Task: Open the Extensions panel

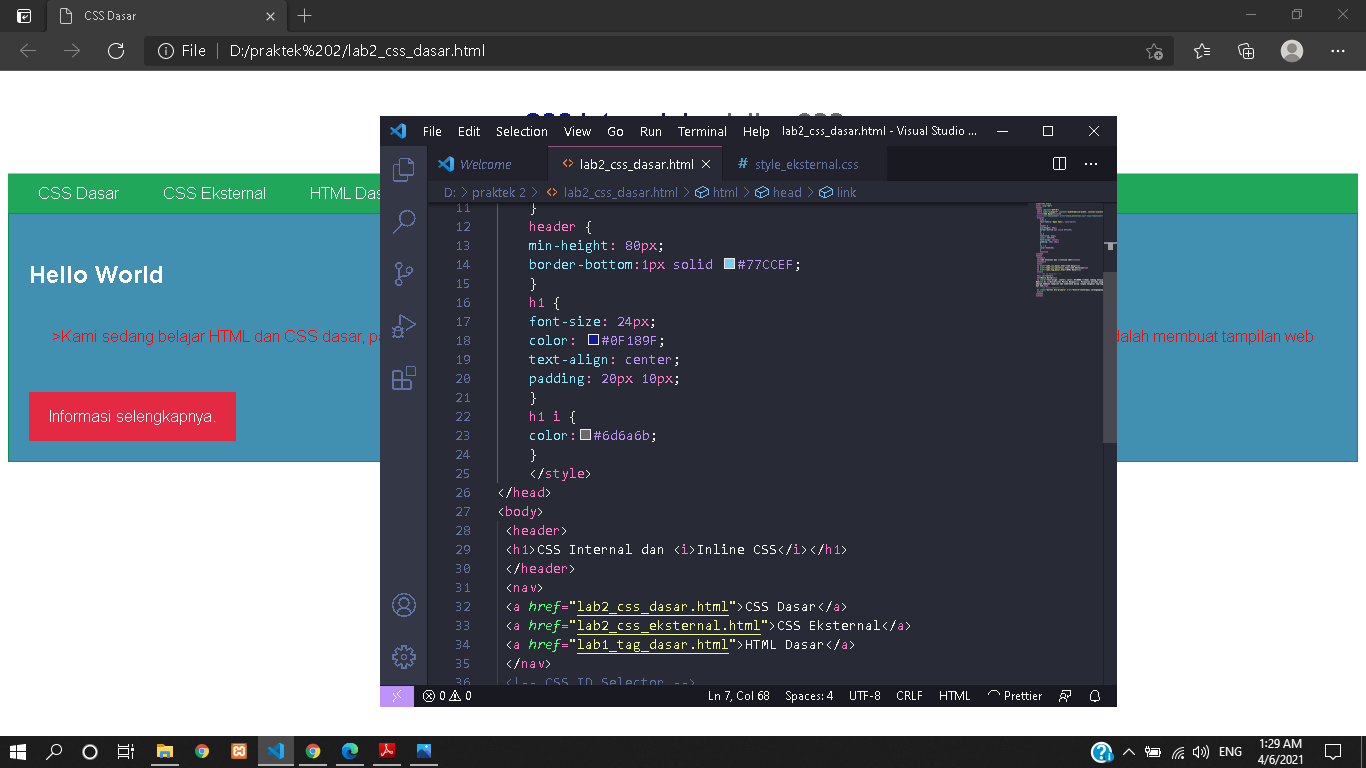Action: 403,379
